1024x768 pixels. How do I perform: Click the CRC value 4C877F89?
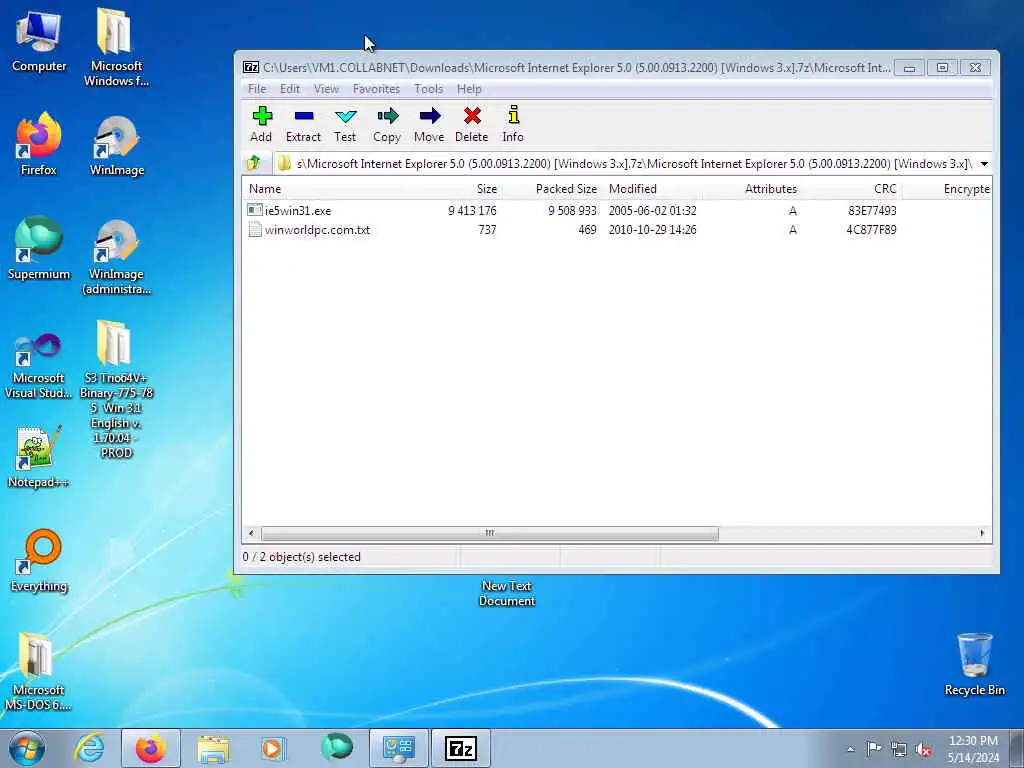(871, 230)
